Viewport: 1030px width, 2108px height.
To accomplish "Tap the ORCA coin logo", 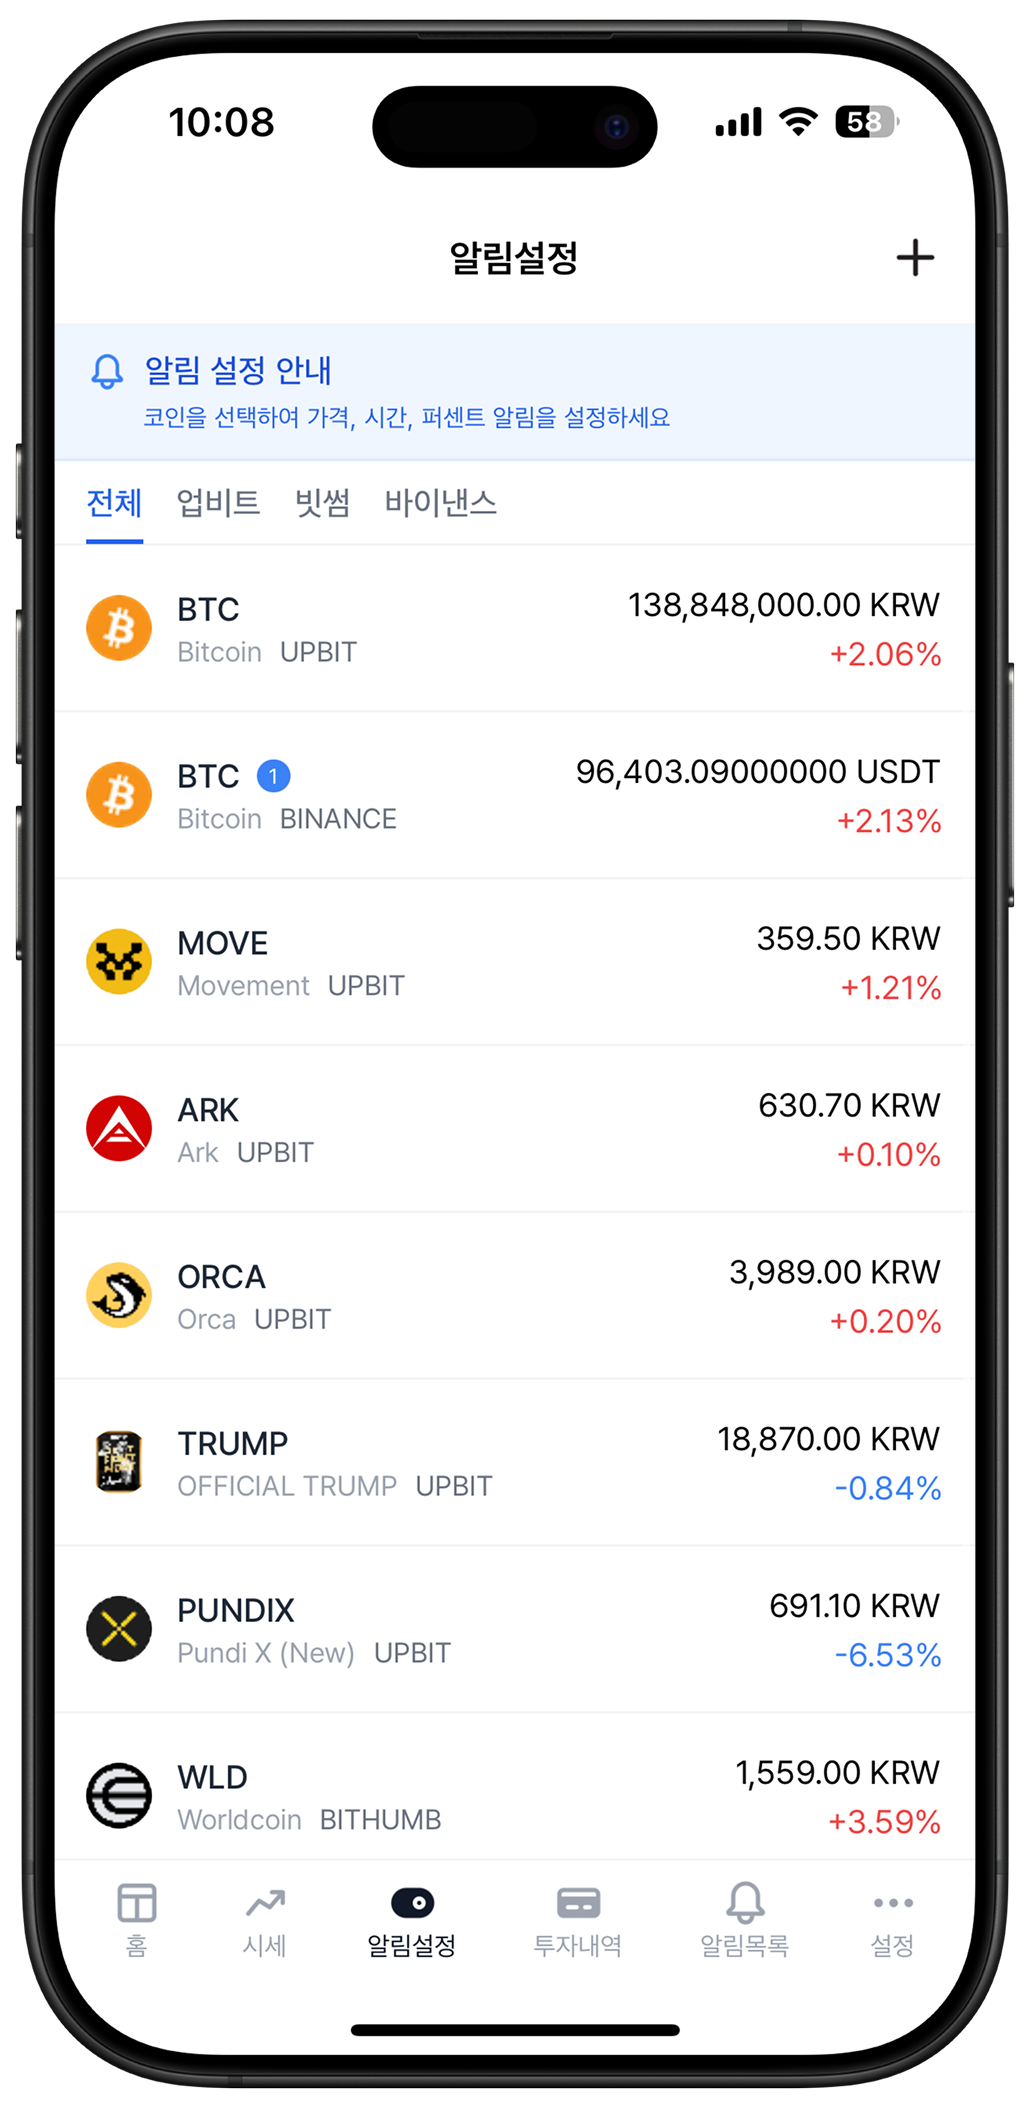I will (x=119, y=1295).
